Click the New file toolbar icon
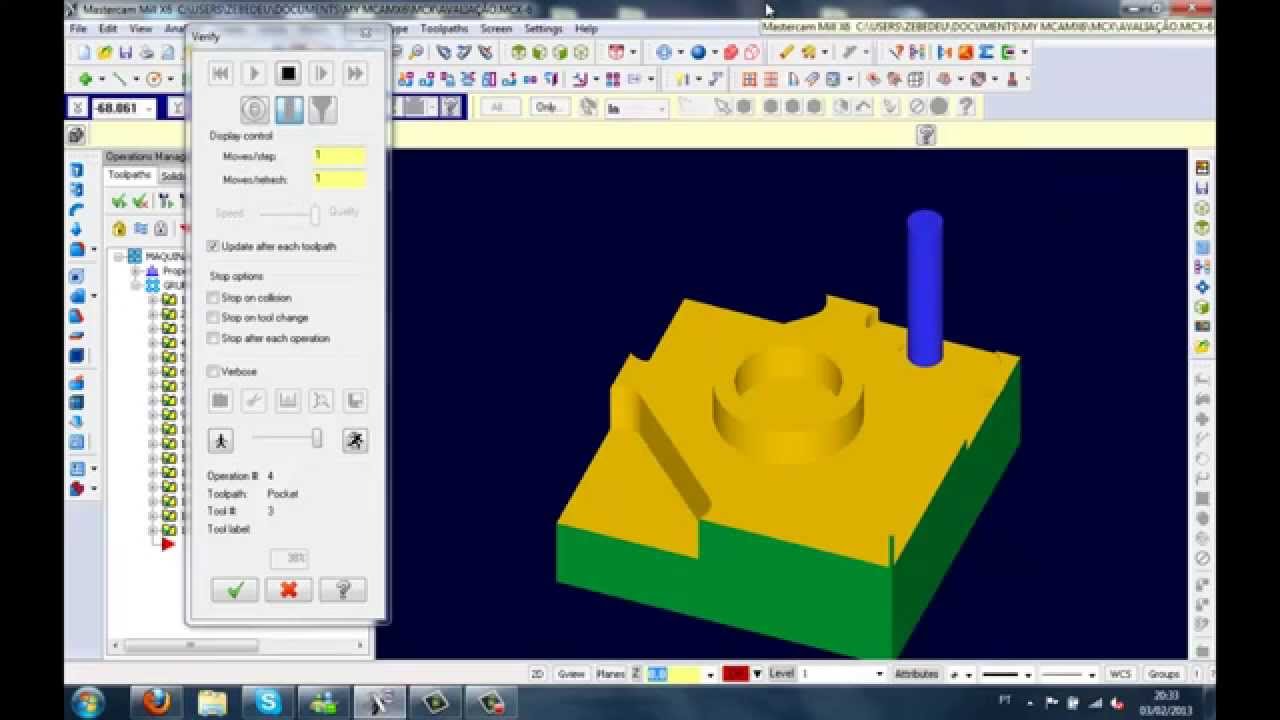The width and height of the screenshot is (1280, 720). tap(84, 53)
